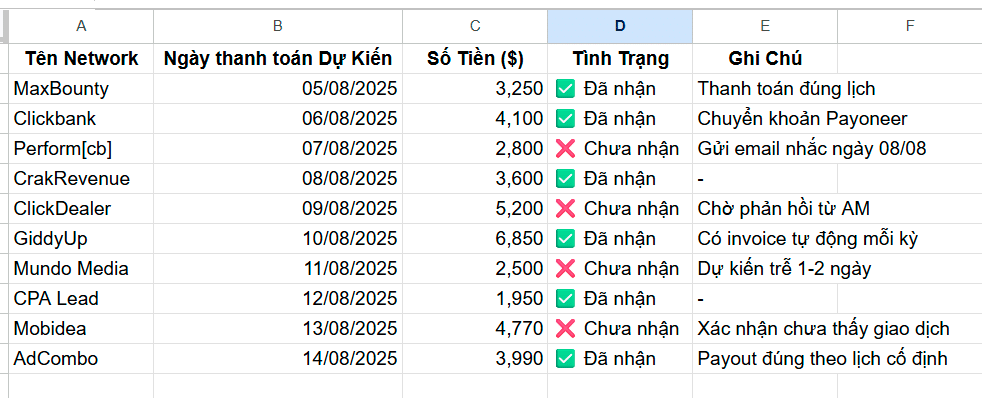This screenshot has width=982, height=398.
Task: Click the 'Ghi Chú' header cell
Action: (x=765, y=59)
